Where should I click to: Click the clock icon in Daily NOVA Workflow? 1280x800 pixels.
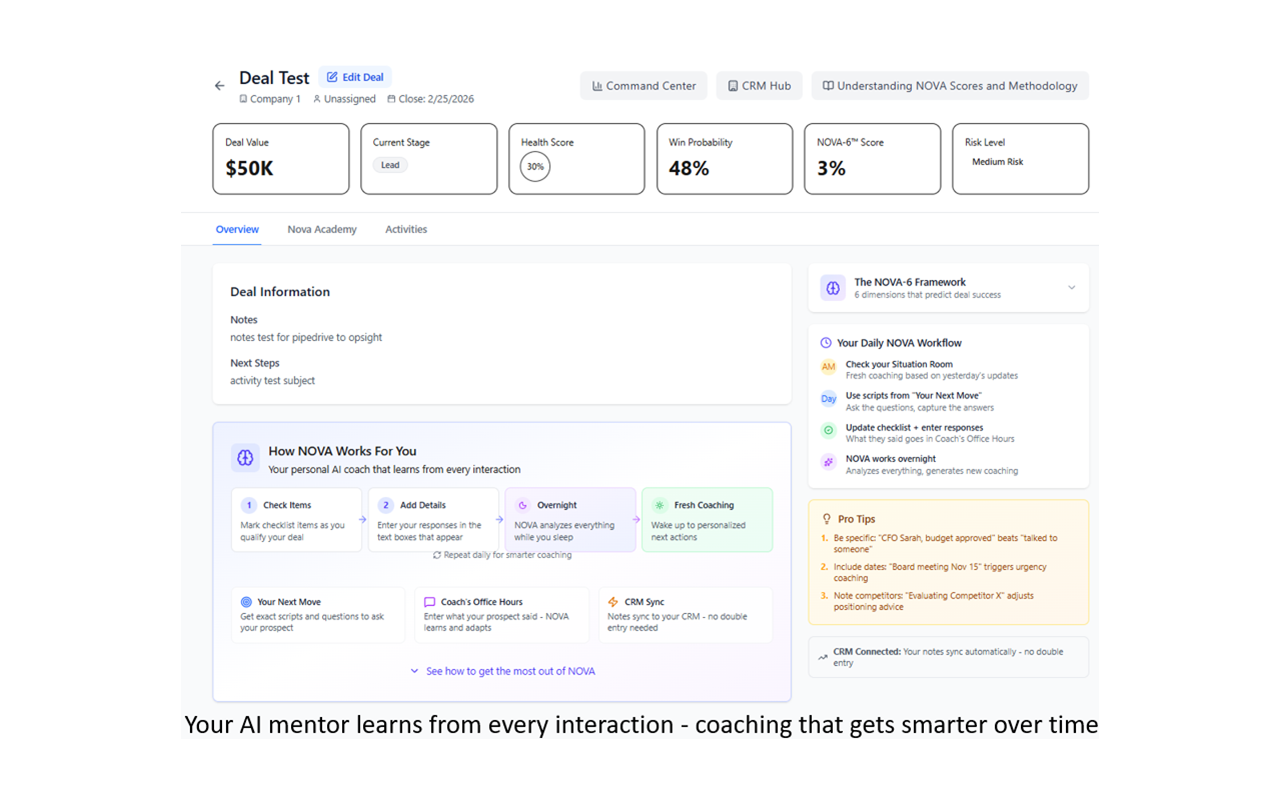pos(826,343)
